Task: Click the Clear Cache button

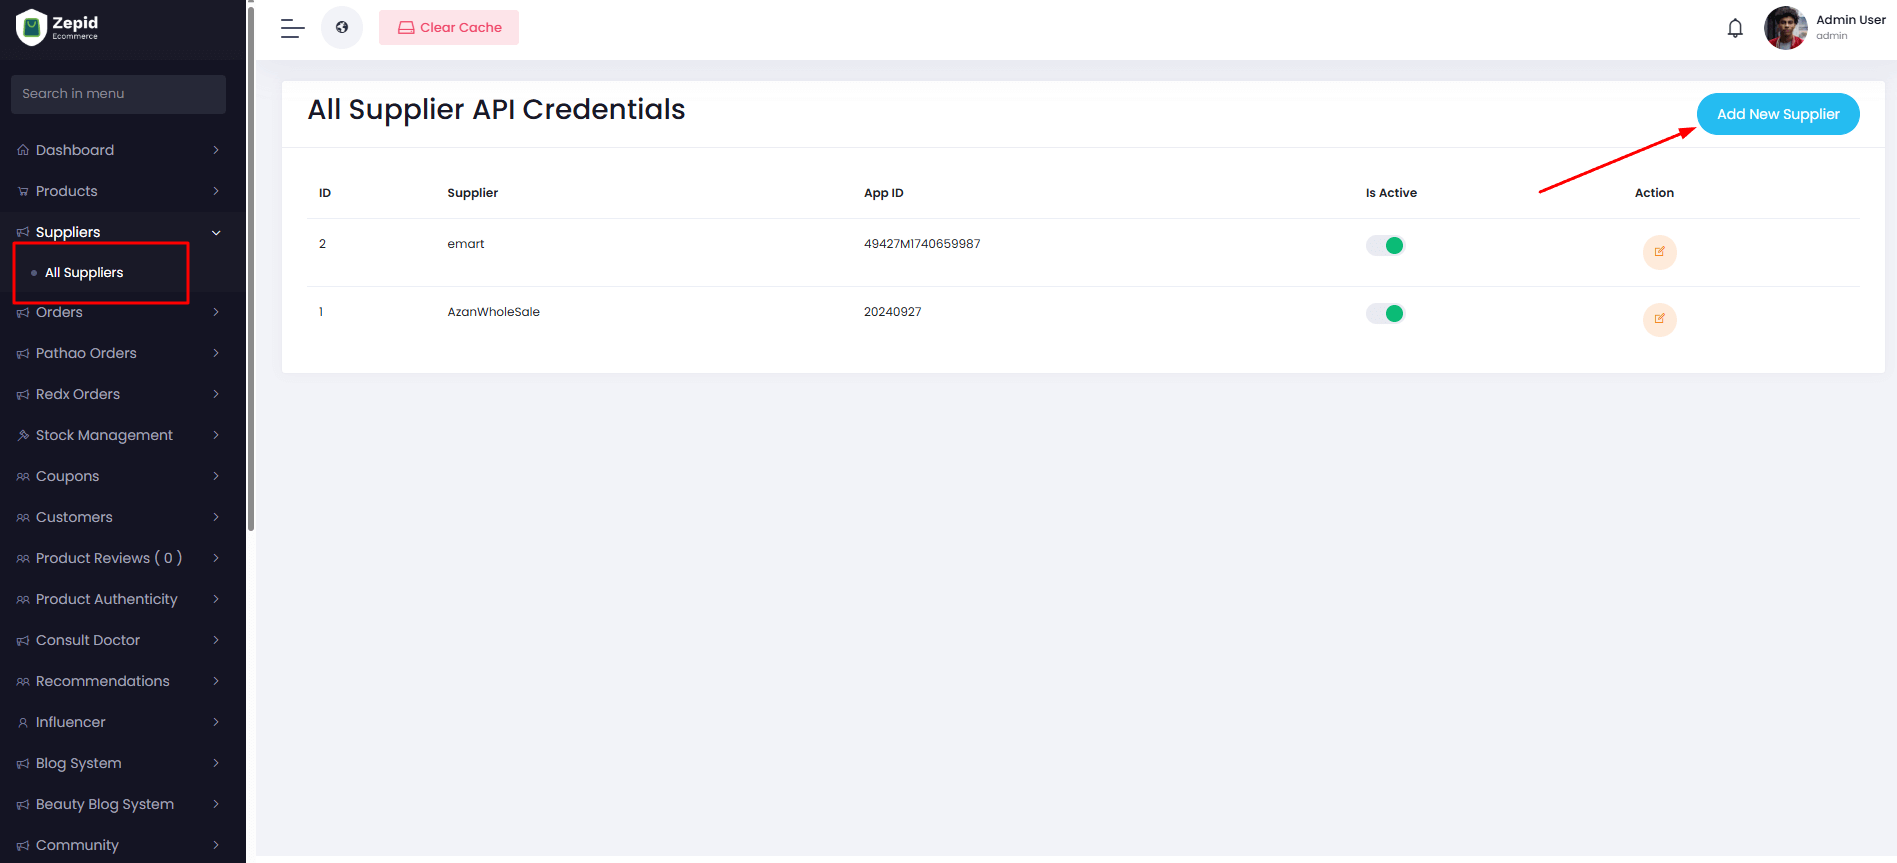Action: (x=449, y=28)
